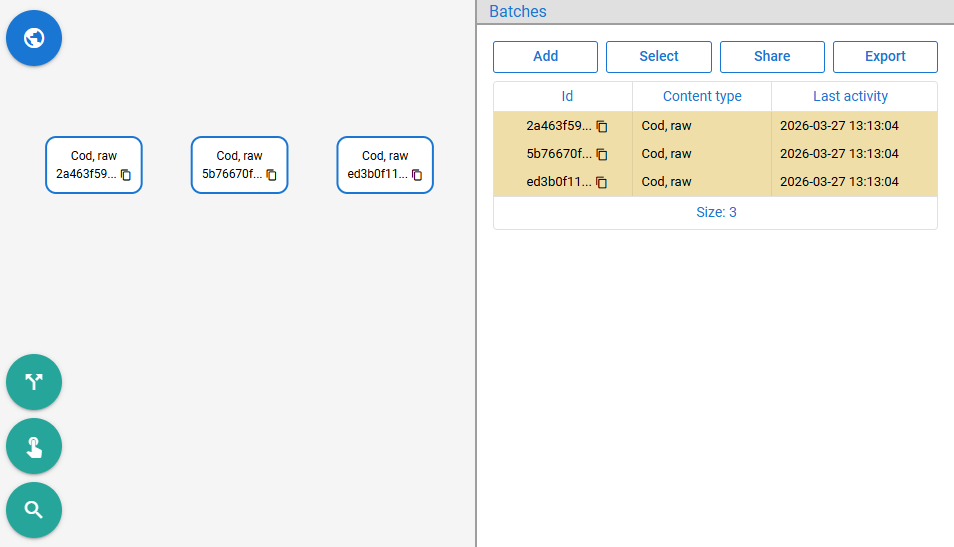
Task: Copy icon beside table id 2a463f59
Action: click(602, 127)
